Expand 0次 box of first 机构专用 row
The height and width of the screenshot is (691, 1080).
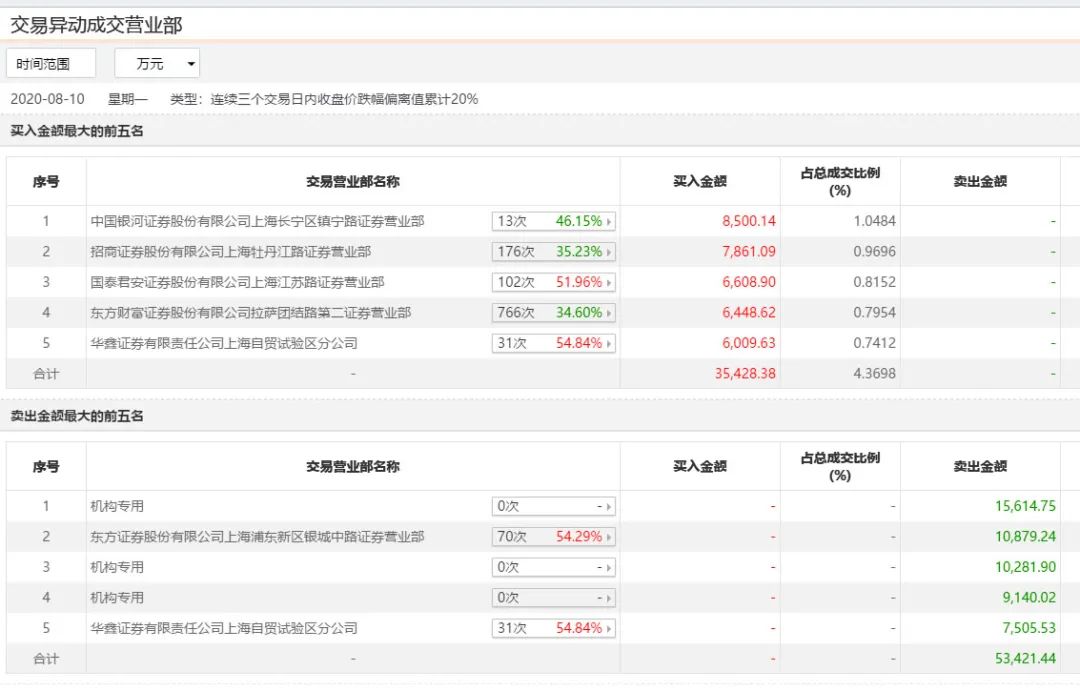[x=553, y=506]
